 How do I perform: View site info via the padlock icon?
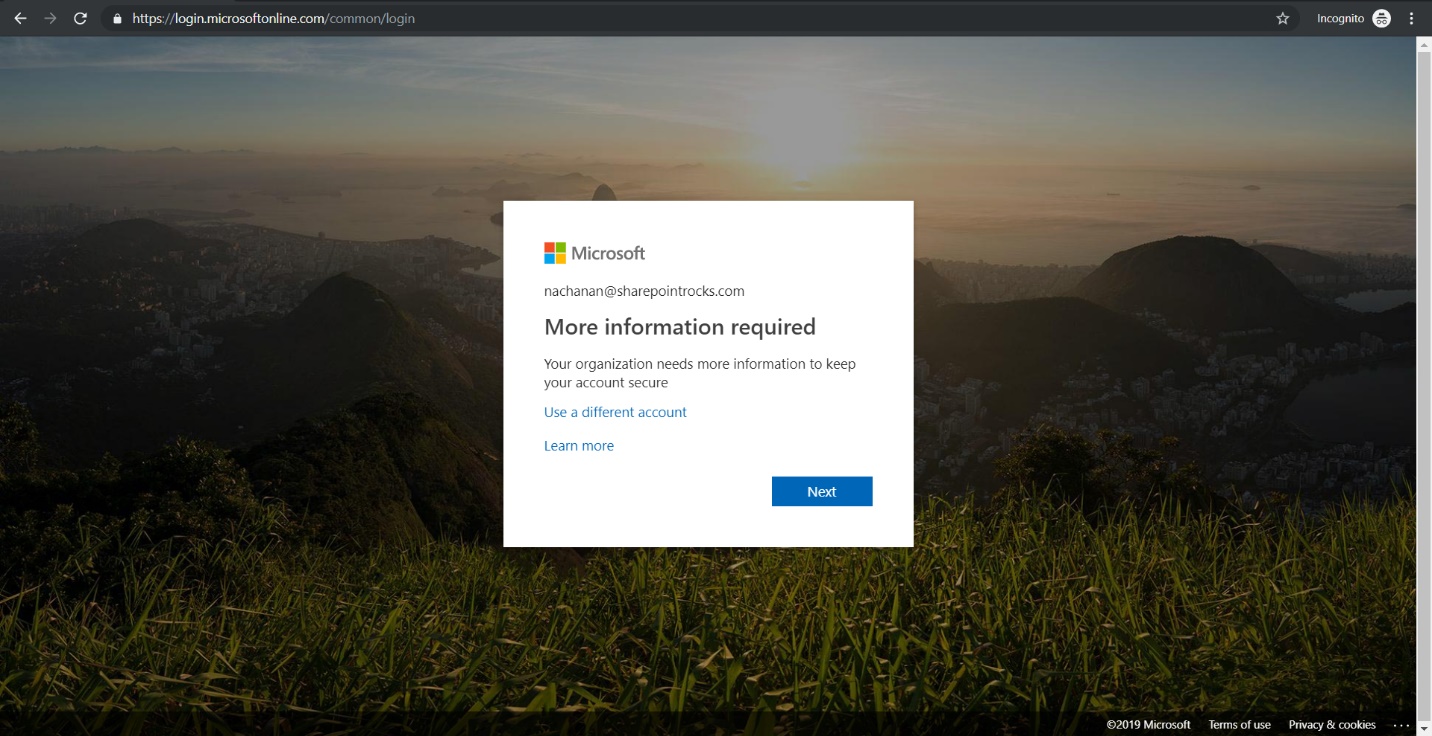pos(117,18)
